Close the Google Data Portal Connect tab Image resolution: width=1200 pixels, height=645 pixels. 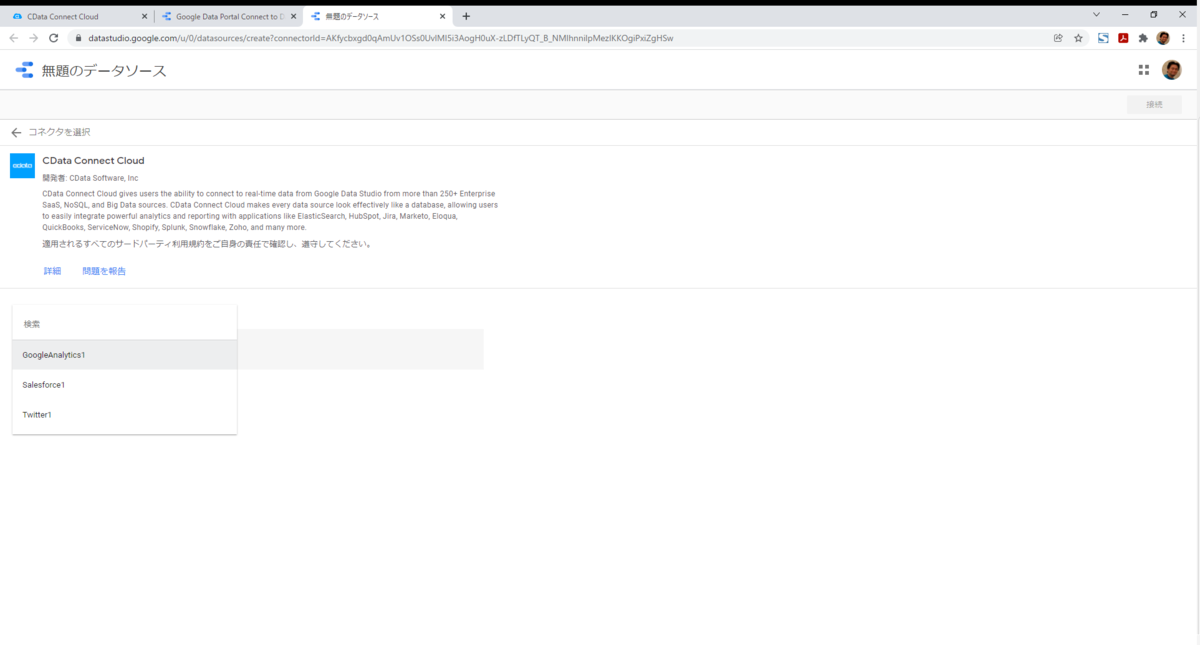pyautogui.click(x=293, y=16)
